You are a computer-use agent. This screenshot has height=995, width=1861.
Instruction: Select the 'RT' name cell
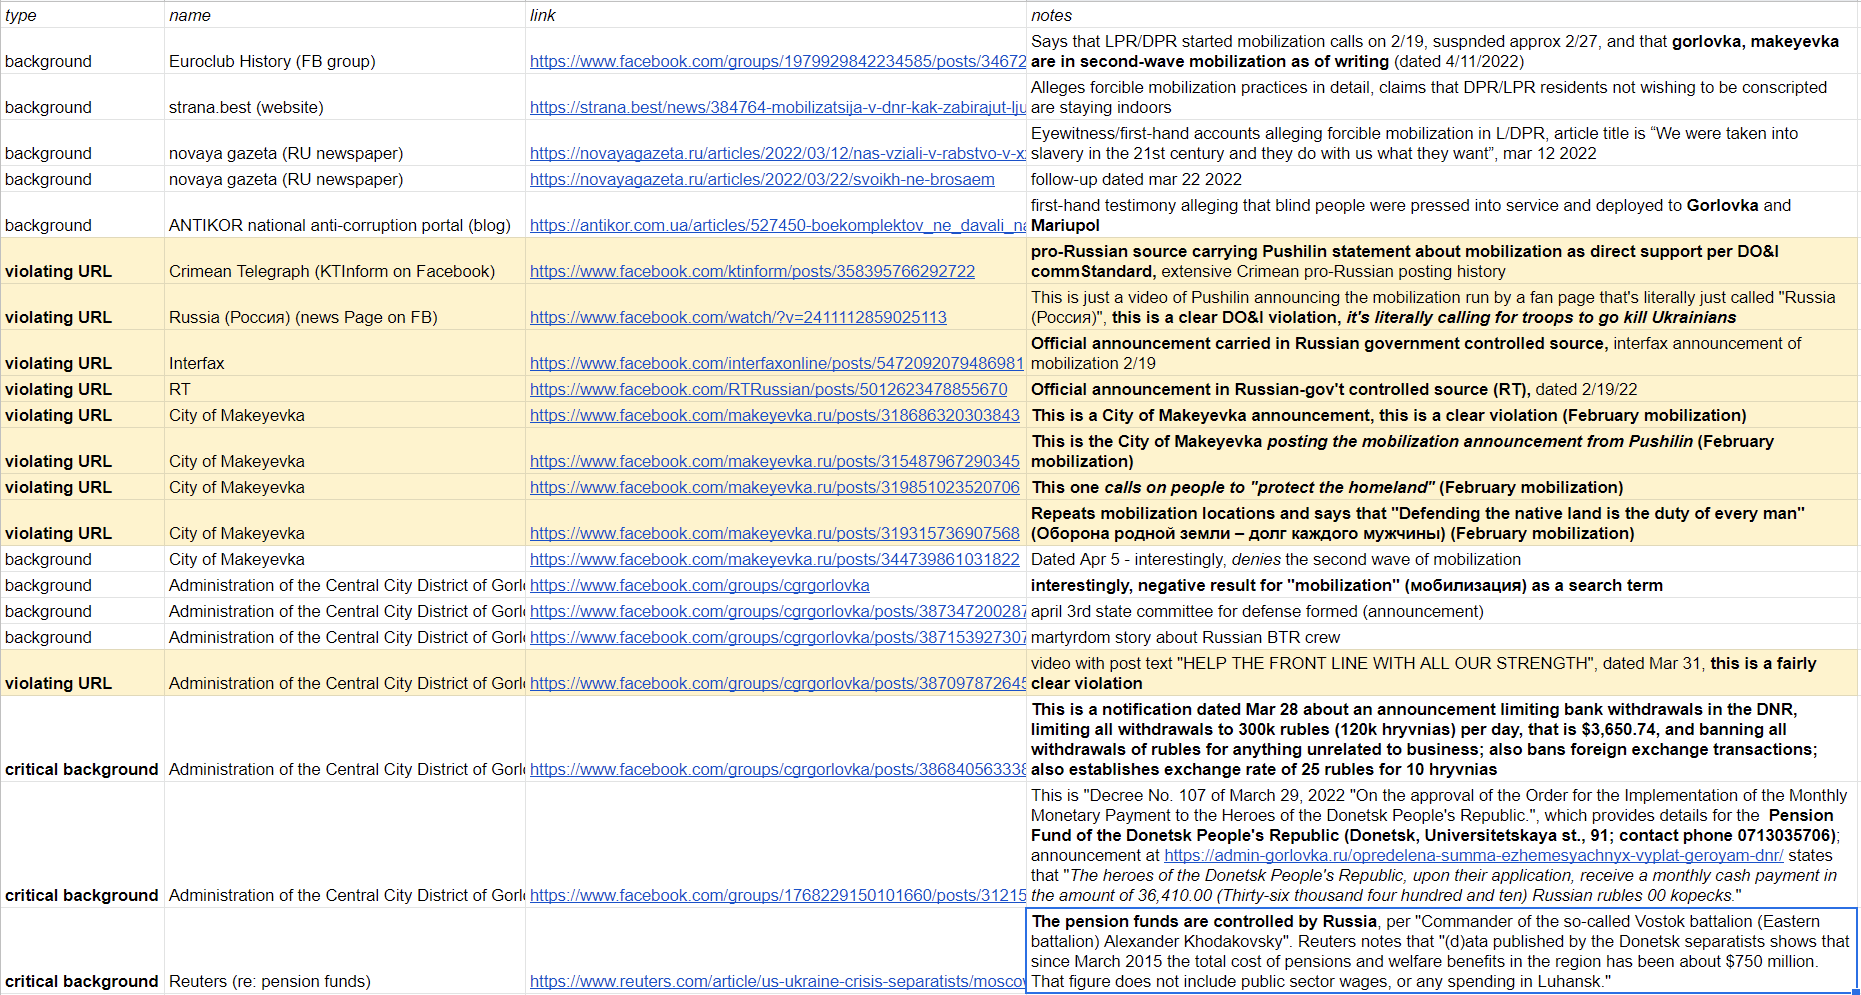pyautogui.click(x=345, y=389)
